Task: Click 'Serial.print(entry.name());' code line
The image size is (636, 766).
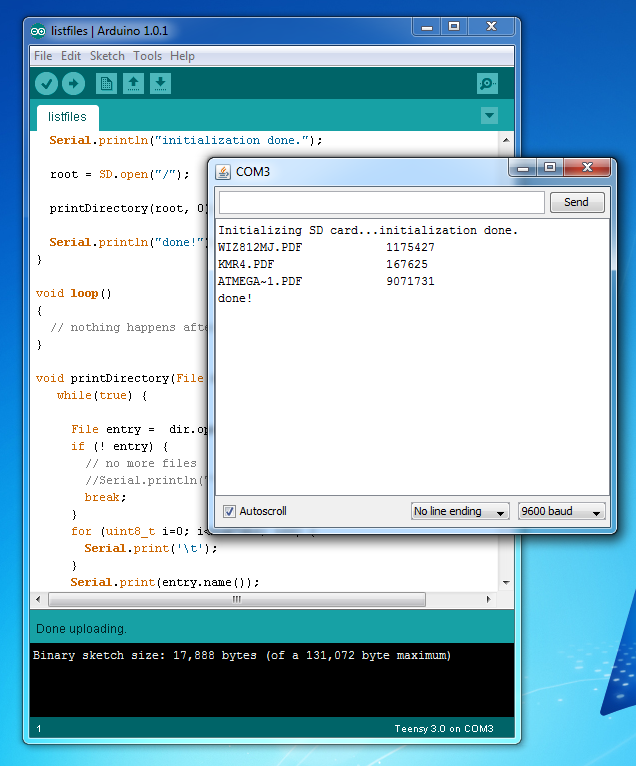Action: 165,582
